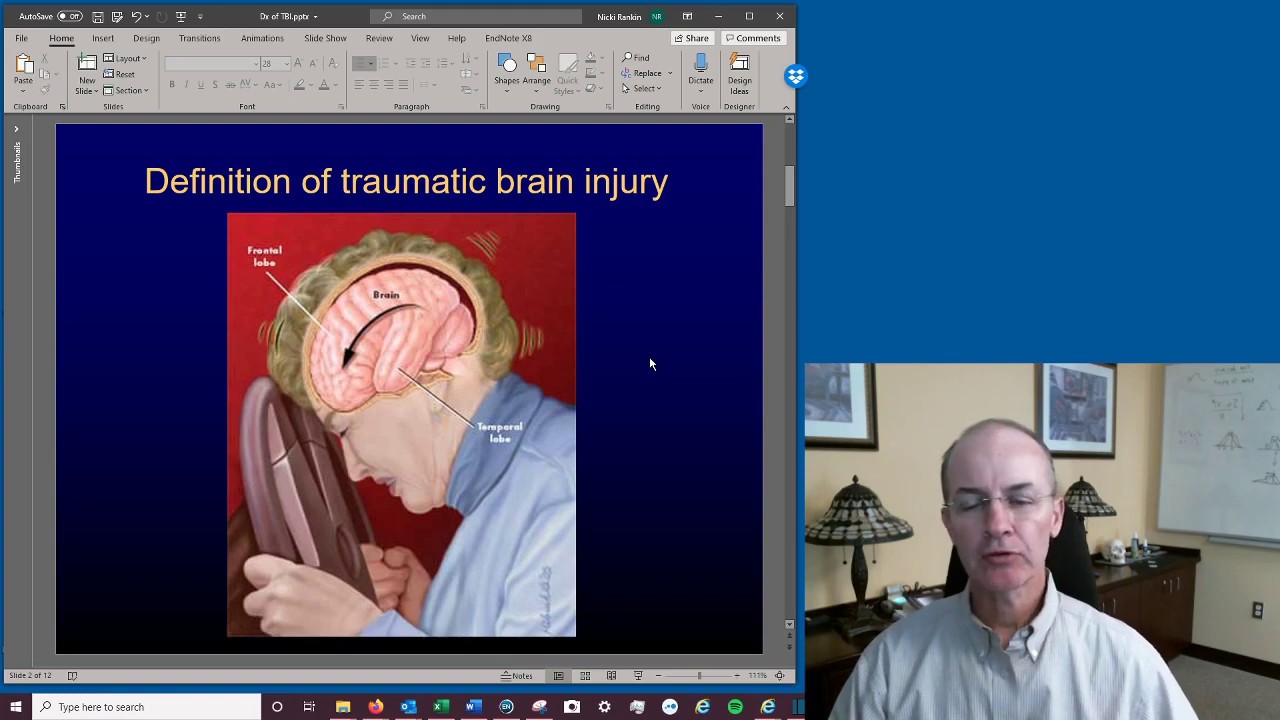
Task: Click the Reset slide button
Action: click(x=120, y=74)
